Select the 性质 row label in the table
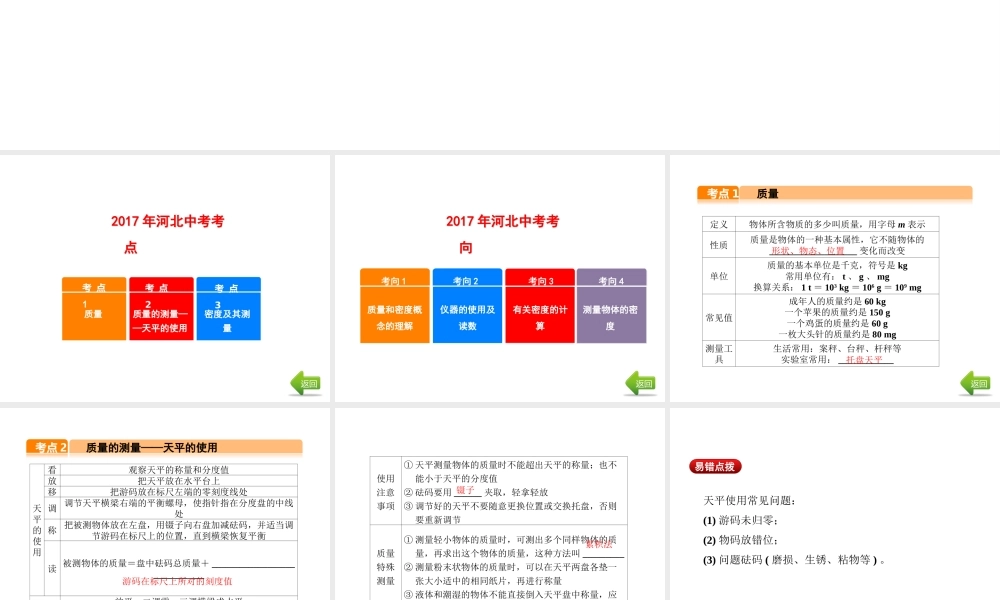The height and width of the screenshot is (600, 1000). [719, 245]
